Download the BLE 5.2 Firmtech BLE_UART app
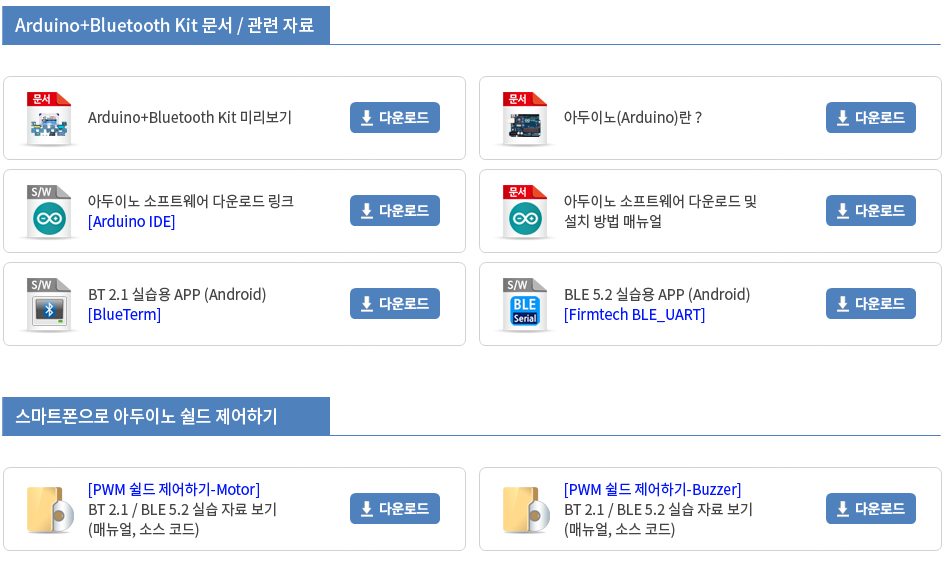 871,304
